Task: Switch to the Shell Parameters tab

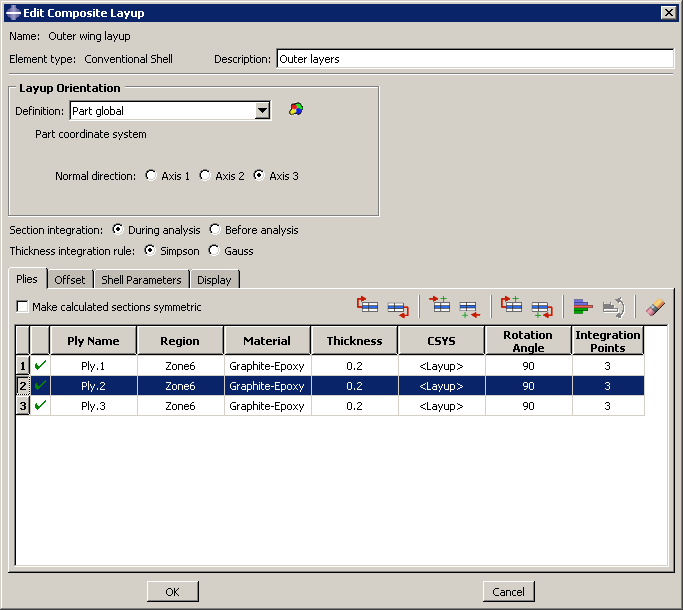Action: (141, 280)
